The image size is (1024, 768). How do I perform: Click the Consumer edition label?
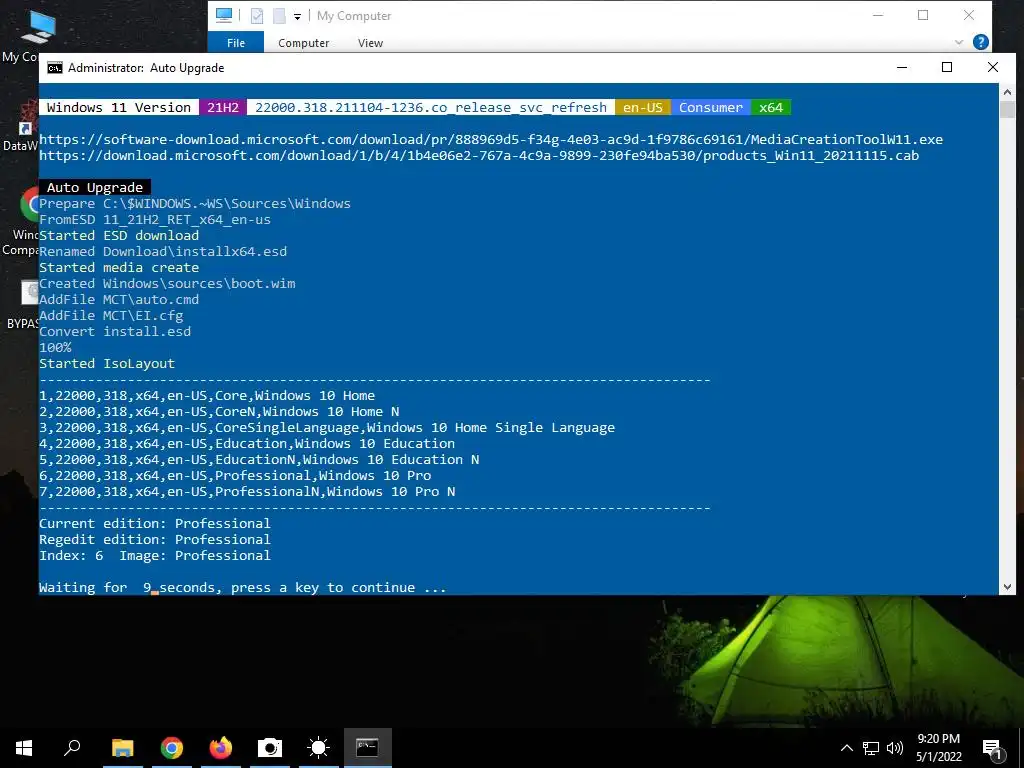click(x=711, y=107)
